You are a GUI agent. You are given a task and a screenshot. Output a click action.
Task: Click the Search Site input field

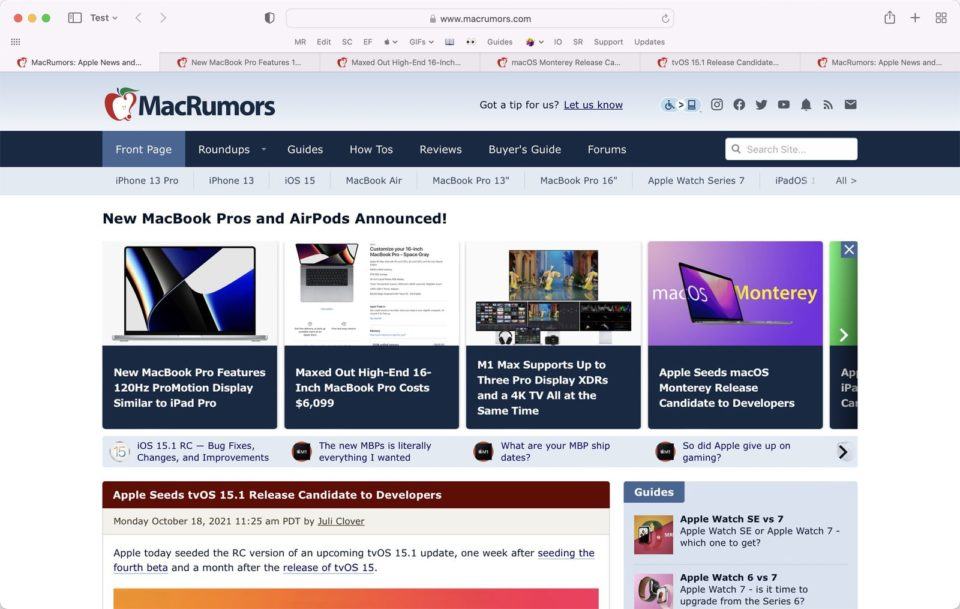tap(790, 148)
